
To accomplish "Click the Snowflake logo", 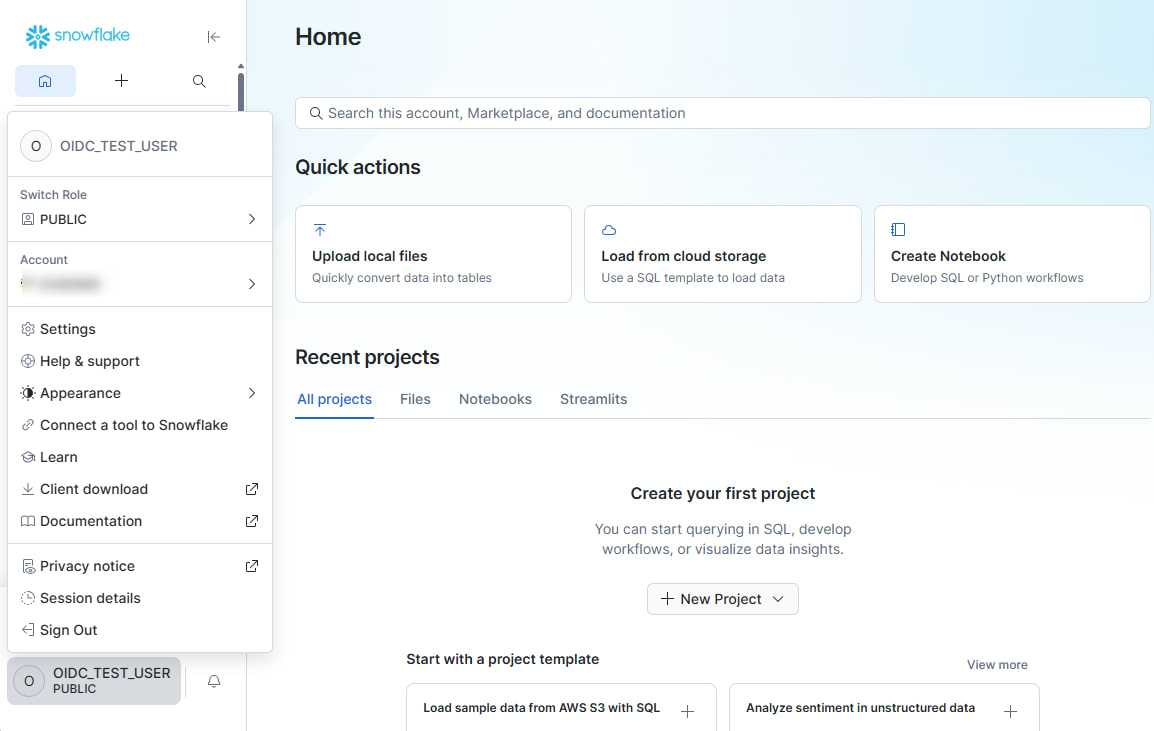I will tap(77, 36).
